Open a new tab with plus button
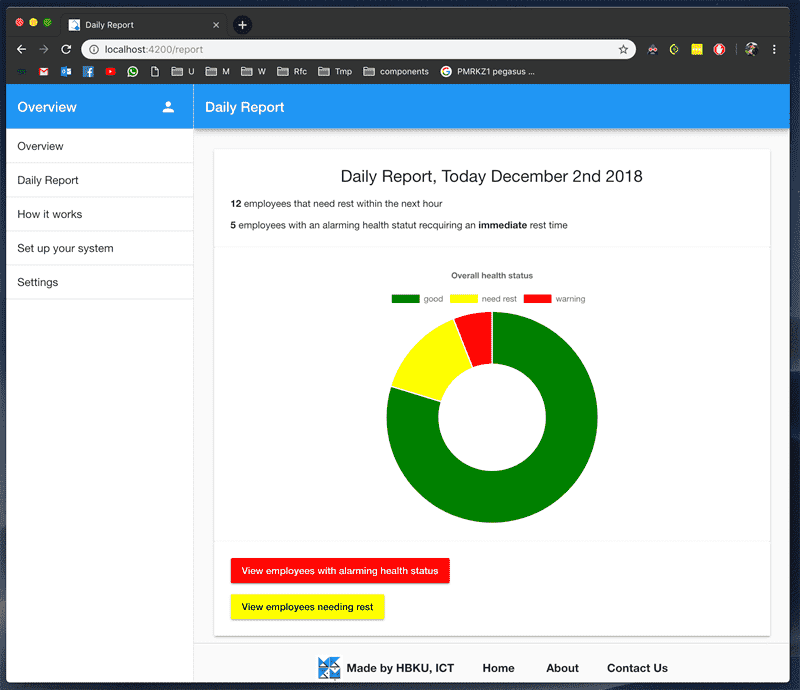Image resolution: width=800 pixels, height=690 pixels. point(242,24)
